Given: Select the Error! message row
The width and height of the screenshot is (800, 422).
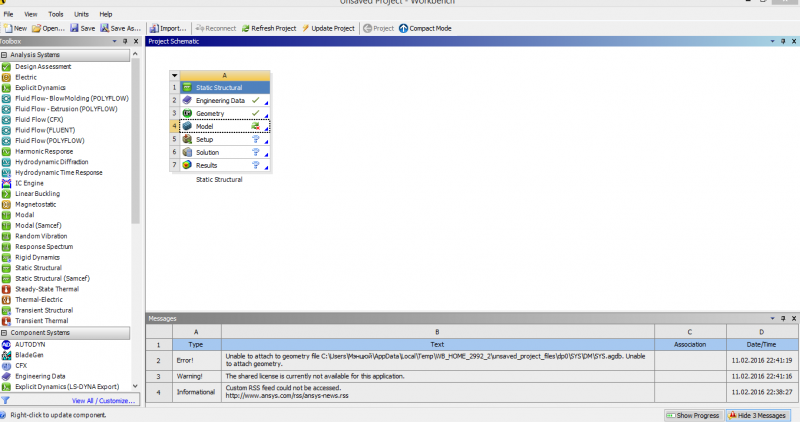Looking at the screenshot, I should [x=472, y=360].
